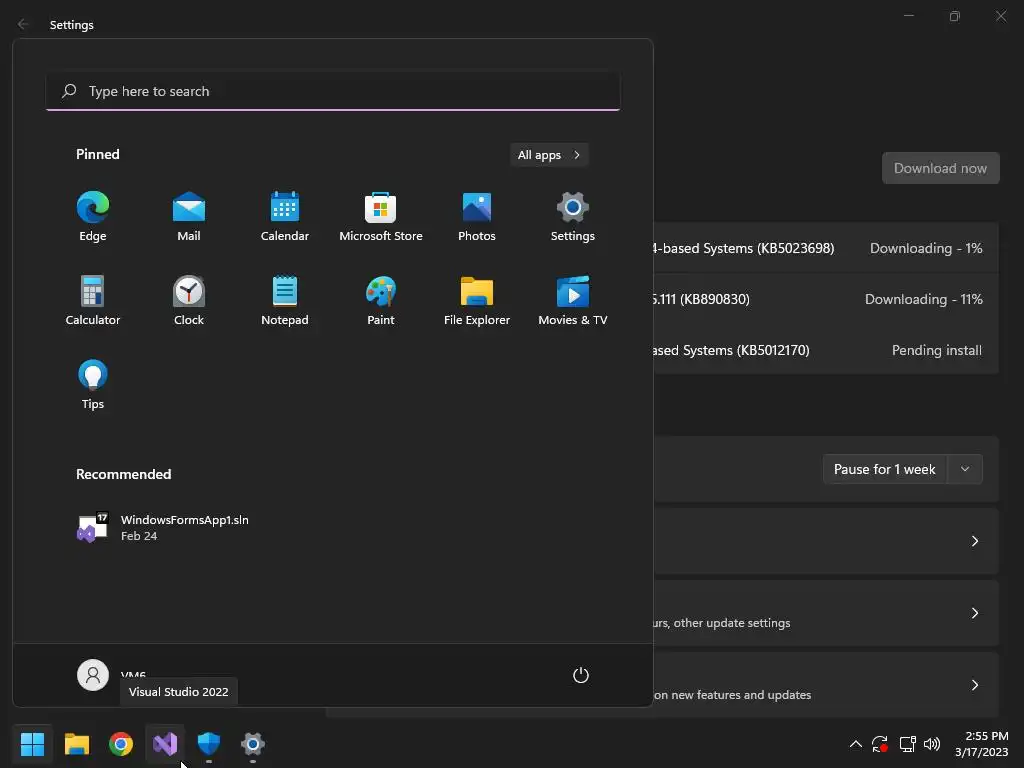
Task: Open pinned File Explorer in Start menu
Action: pos(477,300)
